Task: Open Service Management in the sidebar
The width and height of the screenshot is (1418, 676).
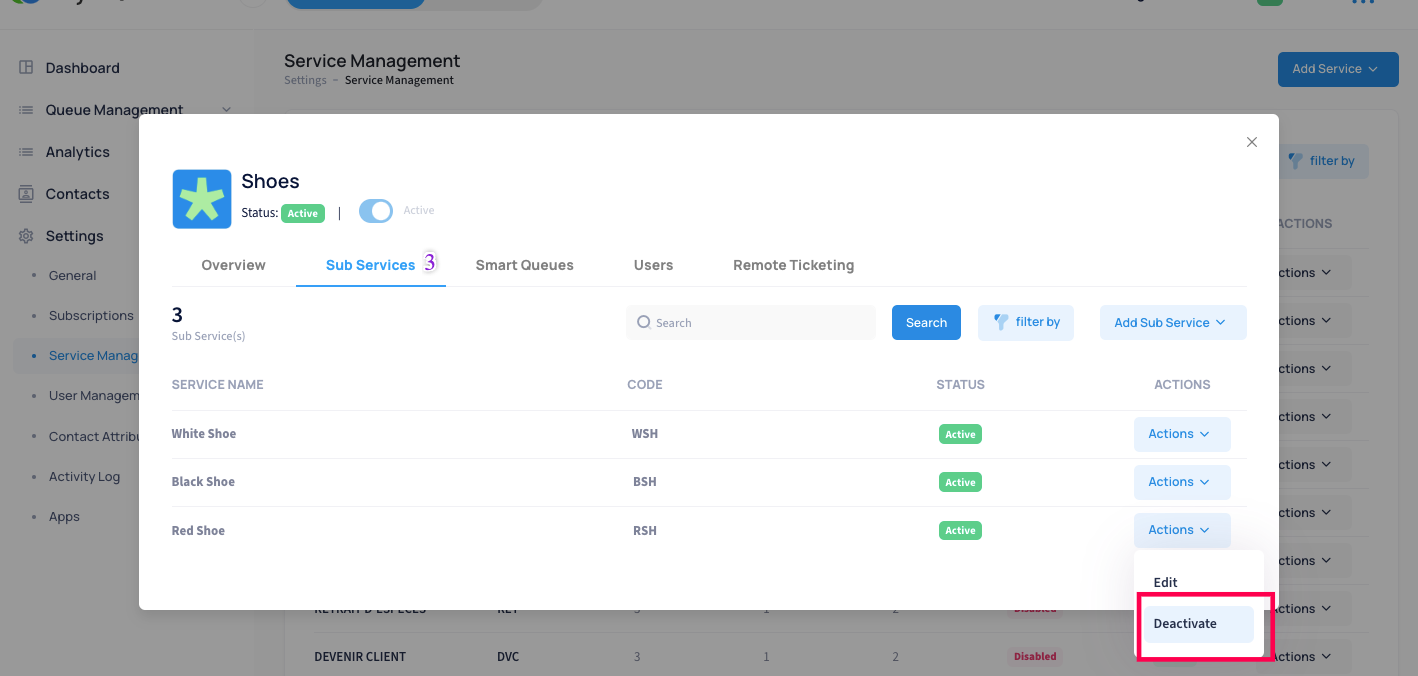Action: [x=94, y=356]
